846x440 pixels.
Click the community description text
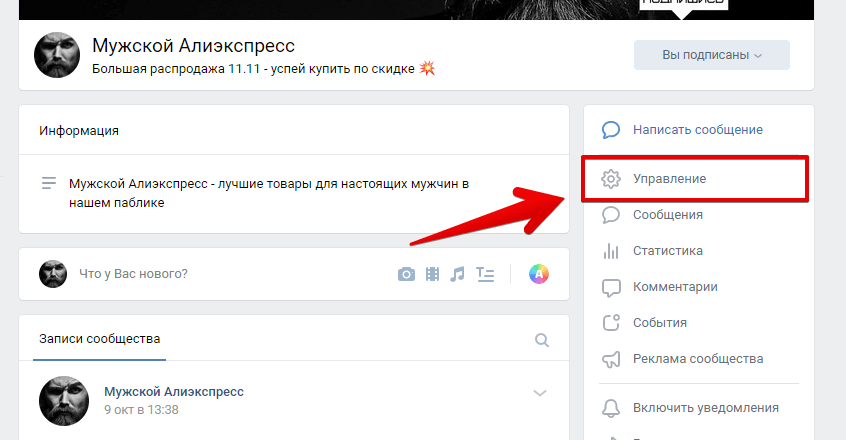pos(269,193)
